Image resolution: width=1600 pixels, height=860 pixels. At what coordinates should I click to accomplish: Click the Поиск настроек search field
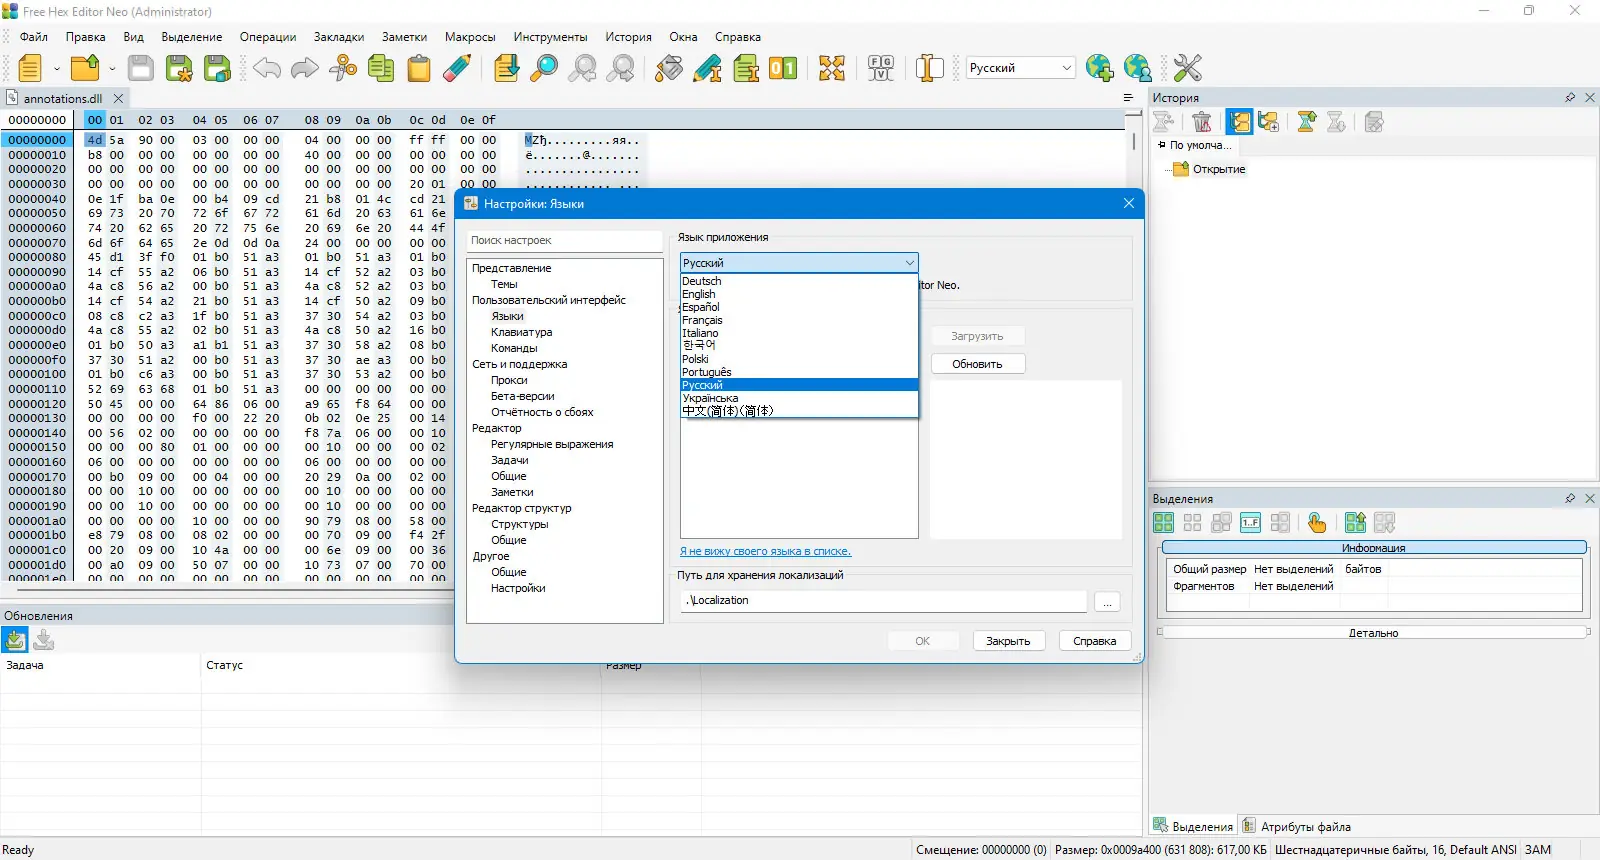click(x=564, y=240)
